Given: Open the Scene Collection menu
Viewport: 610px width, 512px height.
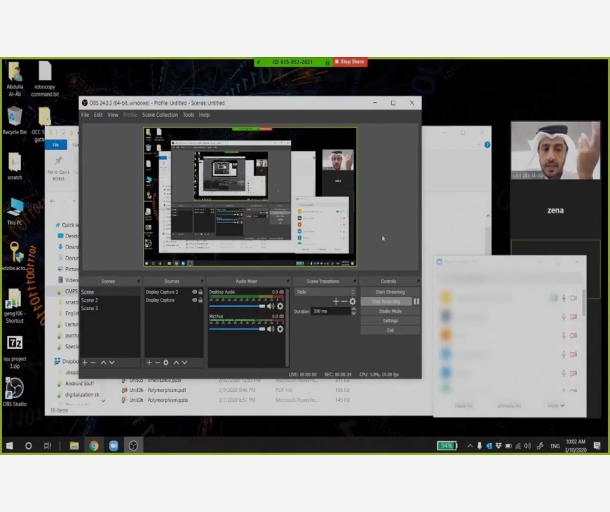Looking at the screenshot, I should 159,115.
